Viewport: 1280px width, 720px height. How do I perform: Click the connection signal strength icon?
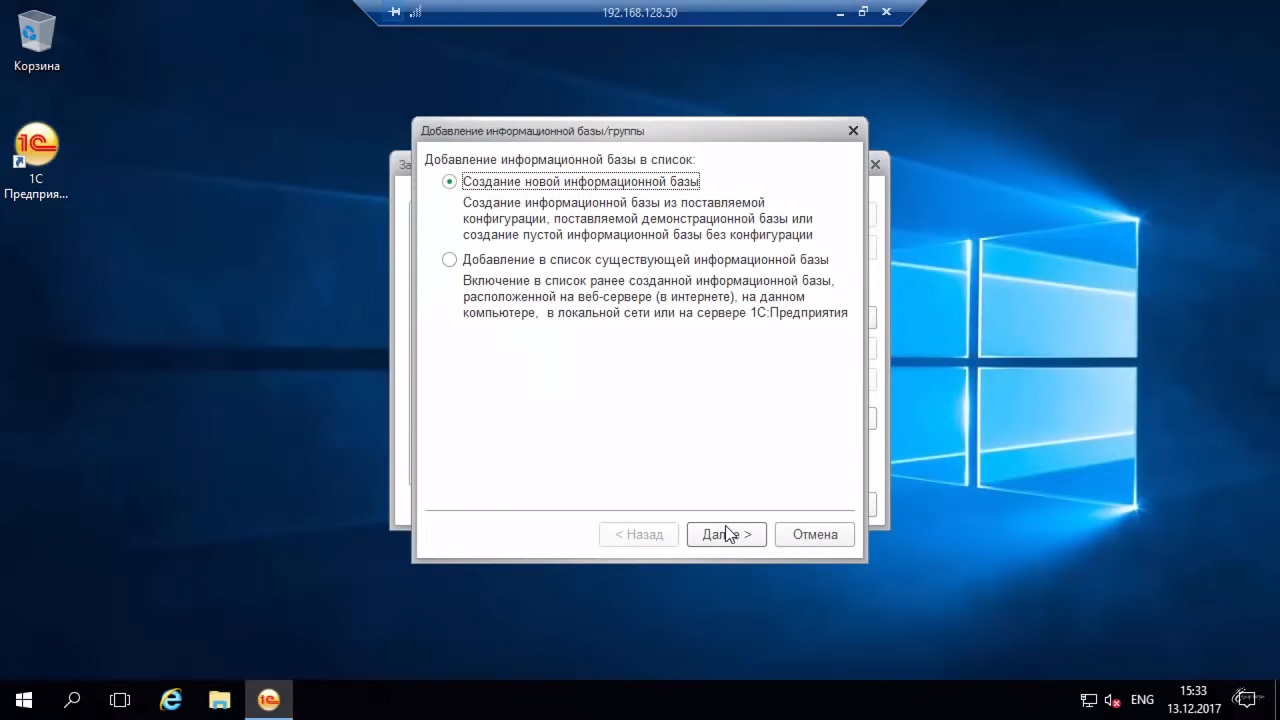416,12
